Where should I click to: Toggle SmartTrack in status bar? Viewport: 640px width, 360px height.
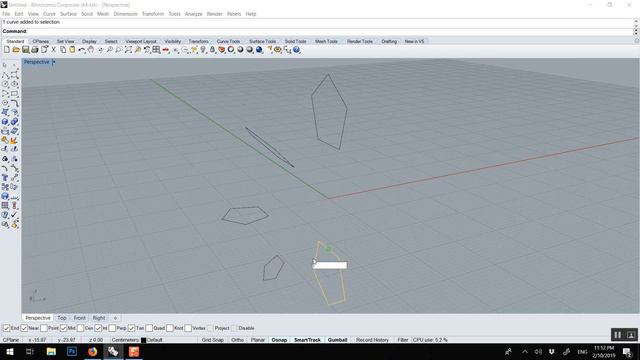pos(307,340)
